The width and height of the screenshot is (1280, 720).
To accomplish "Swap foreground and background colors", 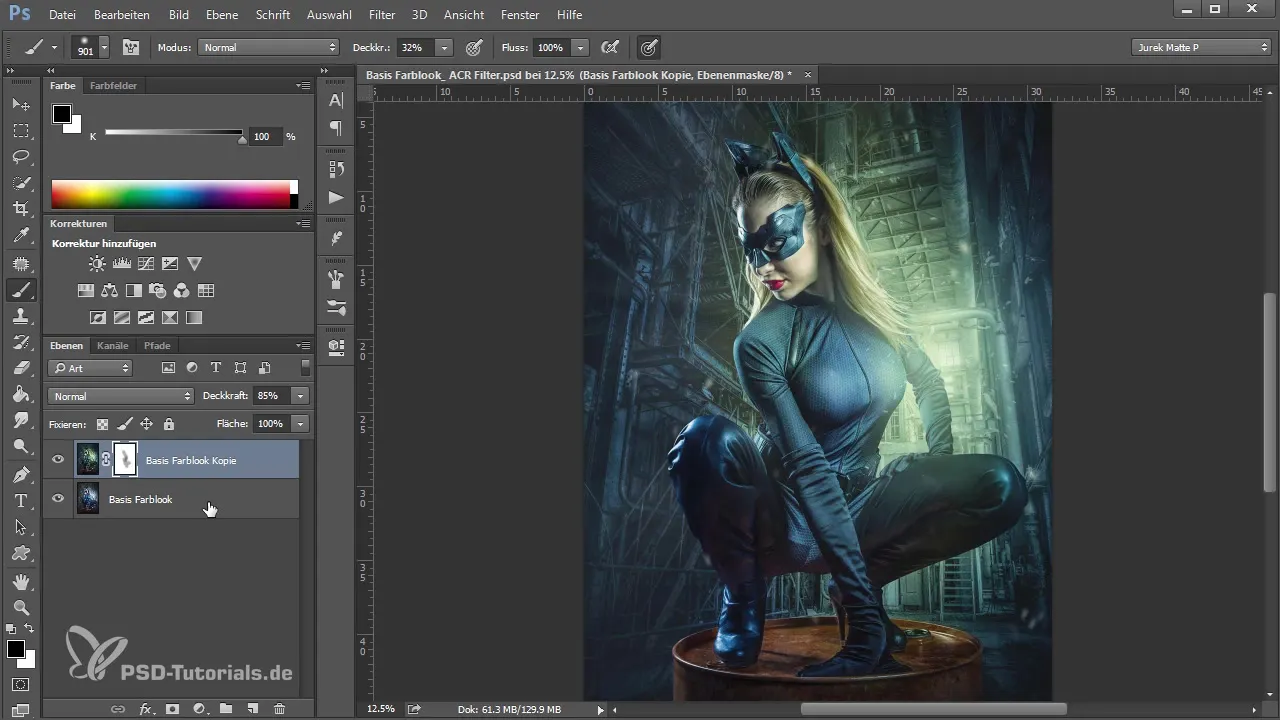I will [29, 628].
